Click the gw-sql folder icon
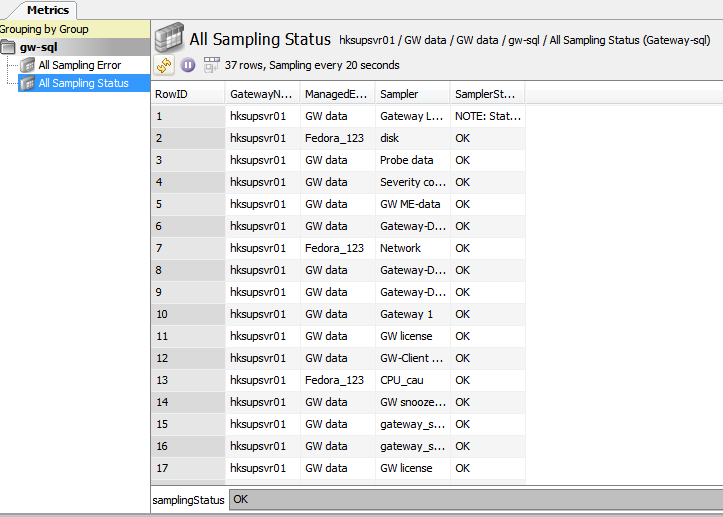The width and height of the screenshot is (723, 517). (8, 47)
